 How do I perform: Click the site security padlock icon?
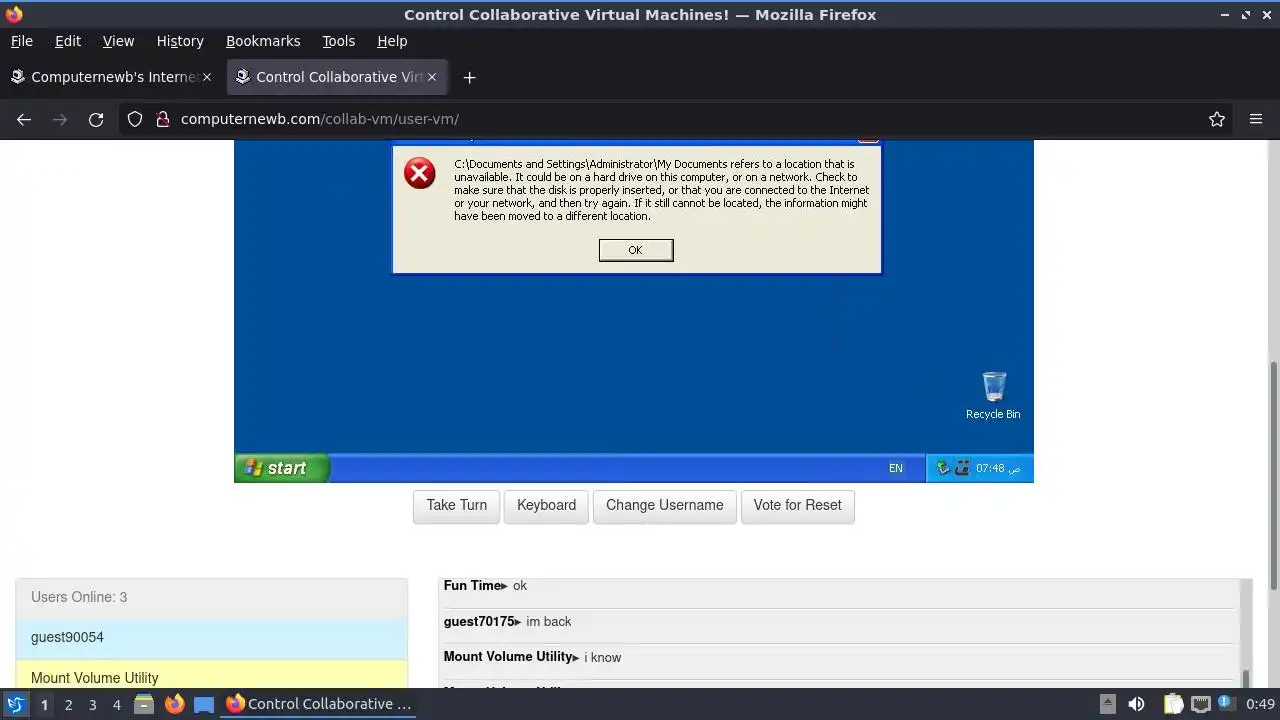click(x=163, y=119)
